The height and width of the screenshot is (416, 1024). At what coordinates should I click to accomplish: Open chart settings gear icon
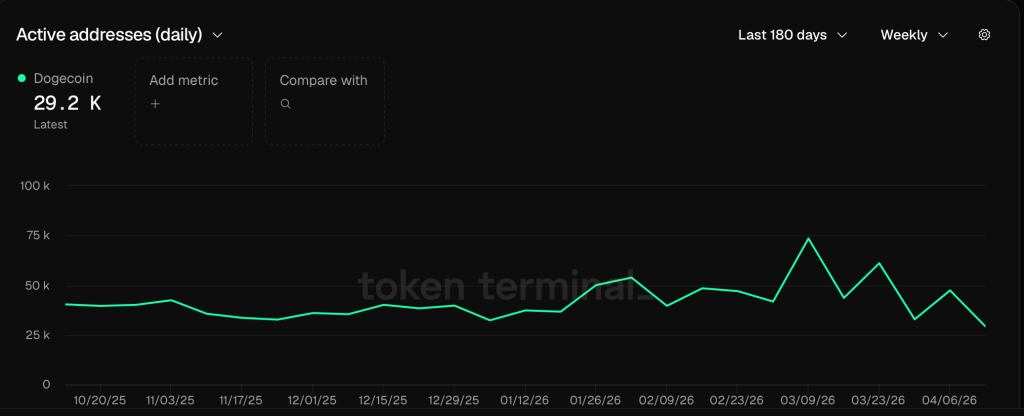point(984,35)
